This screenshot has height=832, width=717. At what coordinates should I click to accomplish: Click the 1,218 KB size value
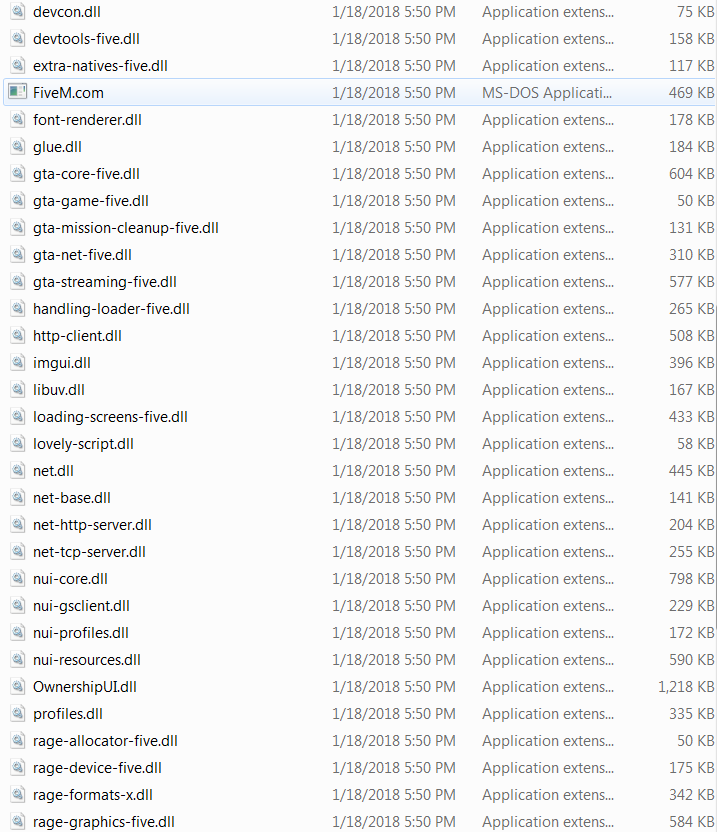pos(686,687)
